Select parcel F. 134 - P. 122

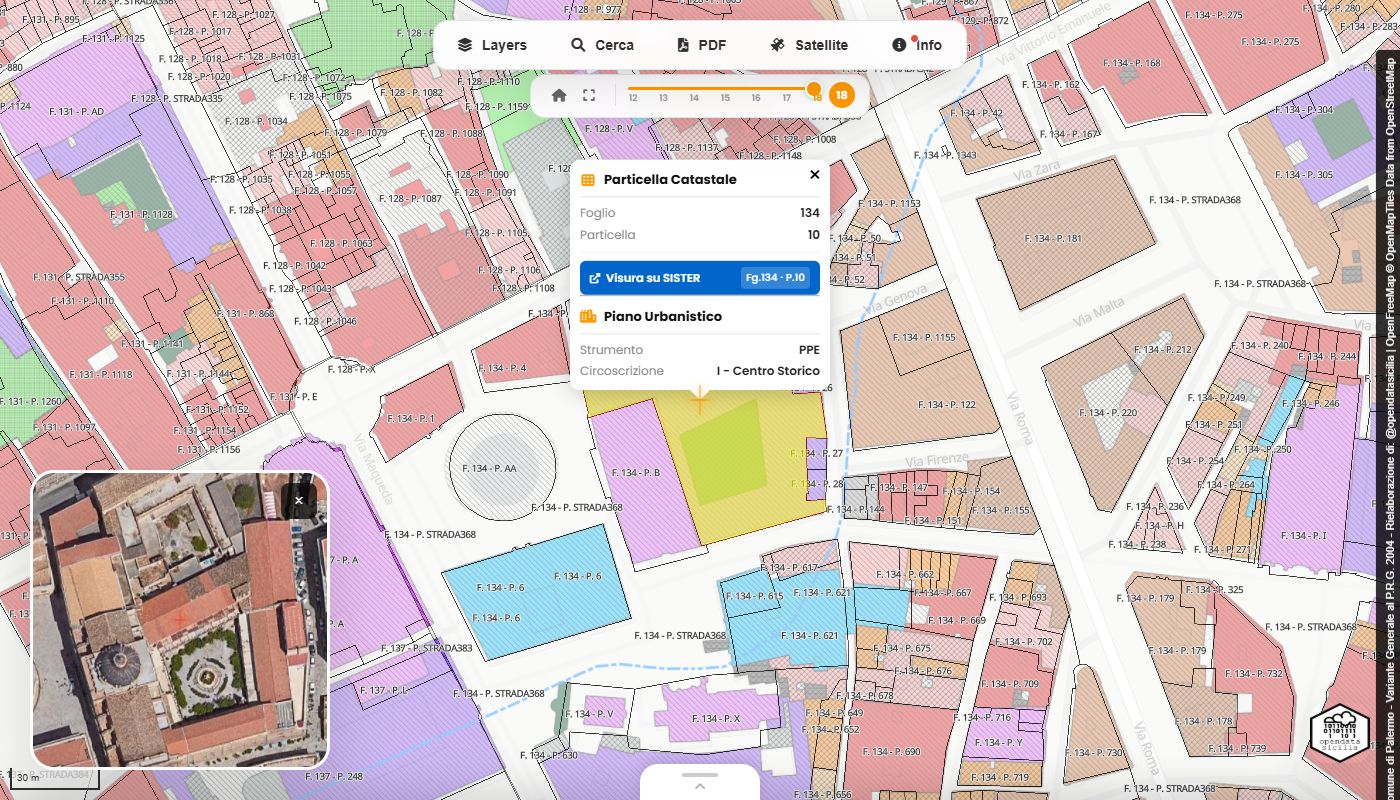pyautogui.click(x=947, y=405)
